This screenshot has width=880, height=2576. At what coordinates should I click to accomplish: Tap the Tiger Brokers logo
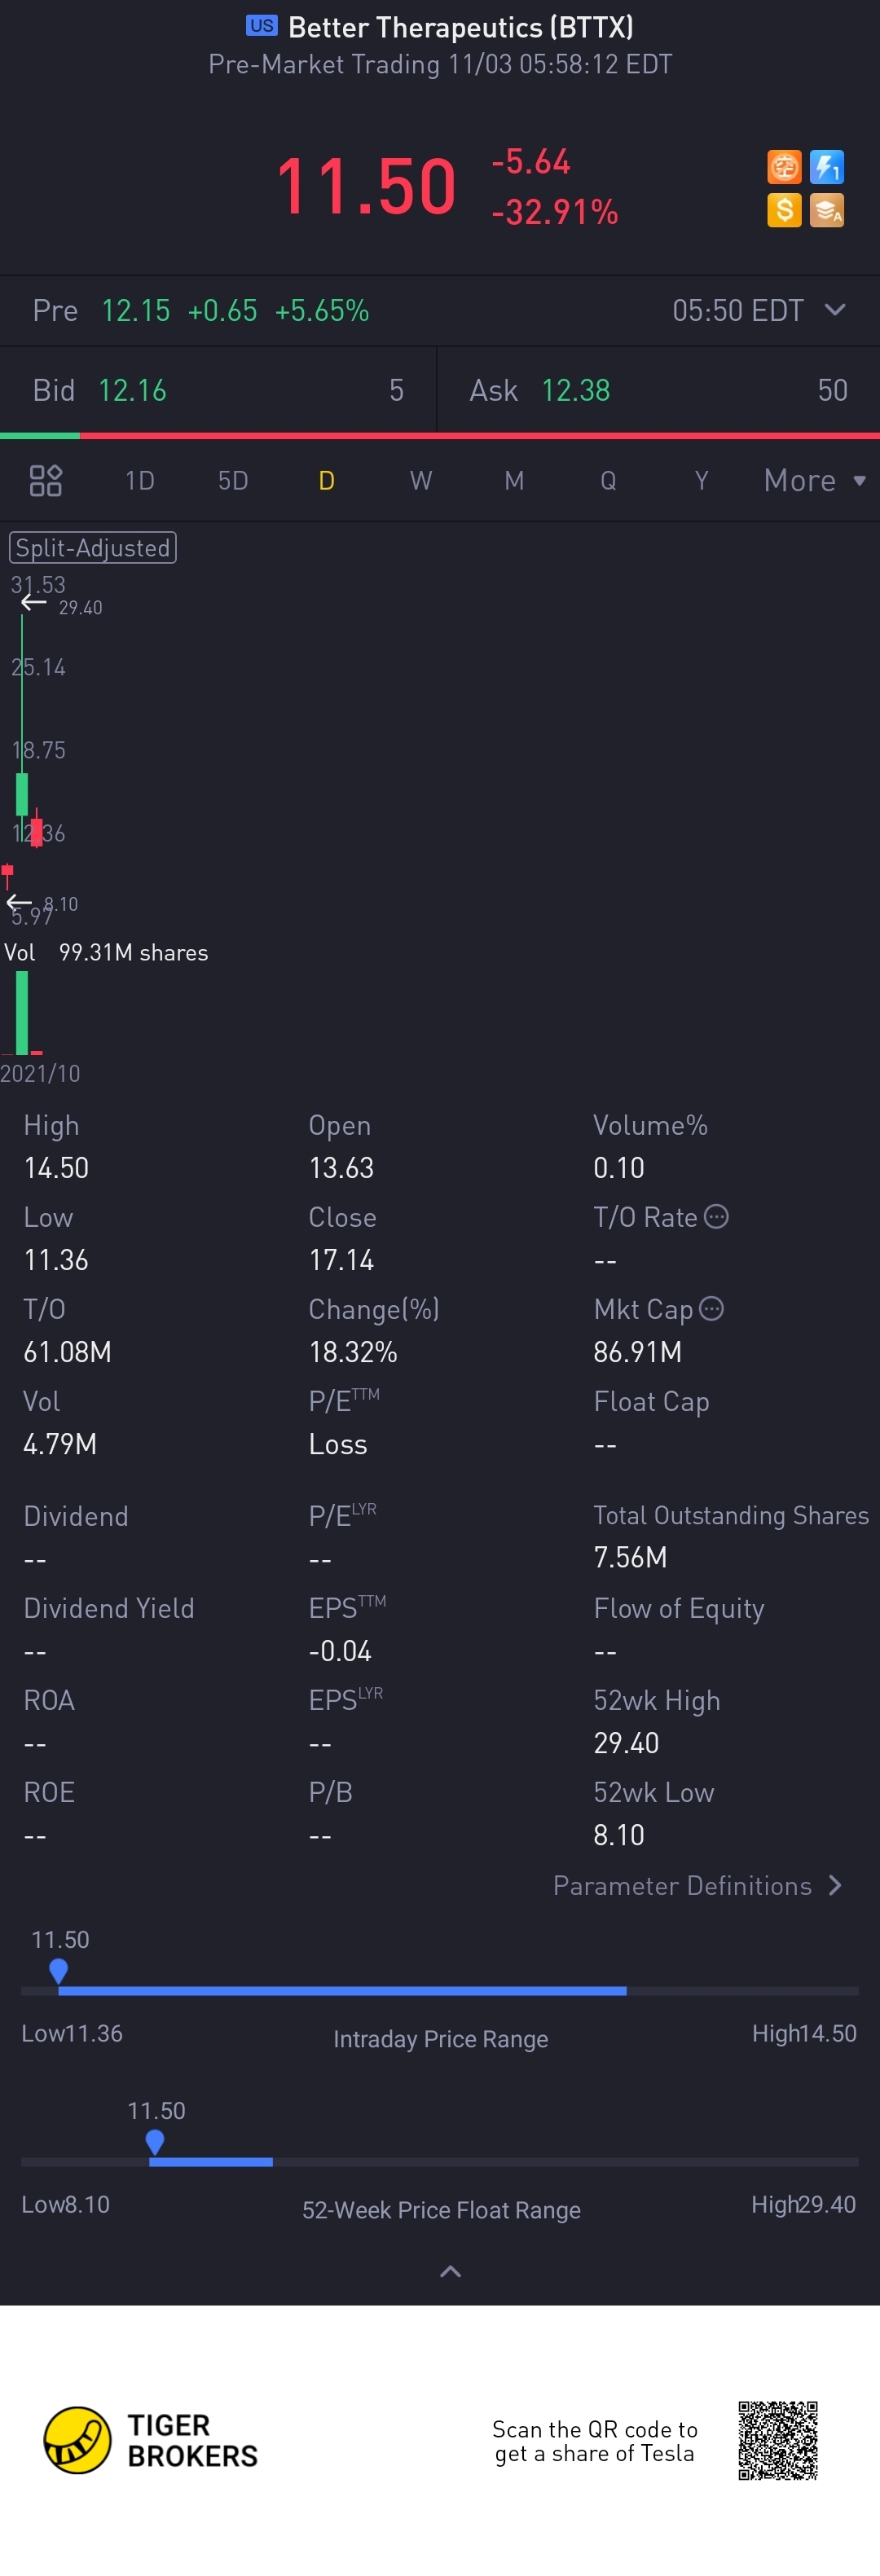coord(150,2440)
